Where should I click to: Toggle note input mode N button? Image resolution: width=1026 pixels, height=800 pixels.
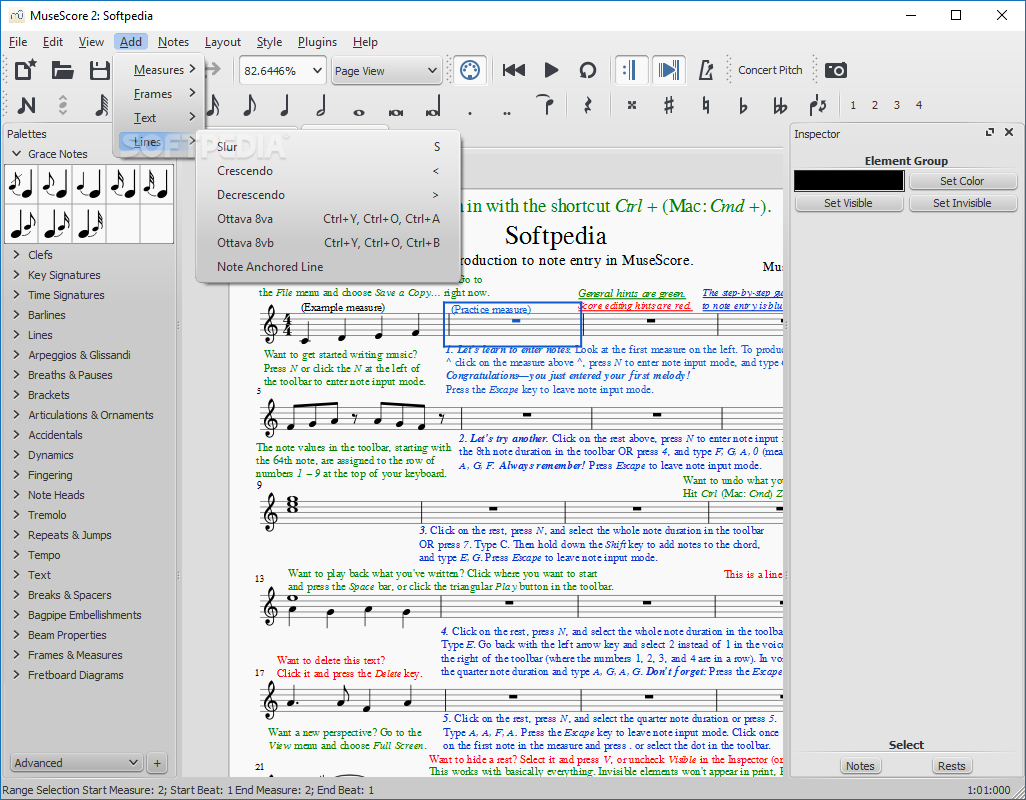coord(26,105)
